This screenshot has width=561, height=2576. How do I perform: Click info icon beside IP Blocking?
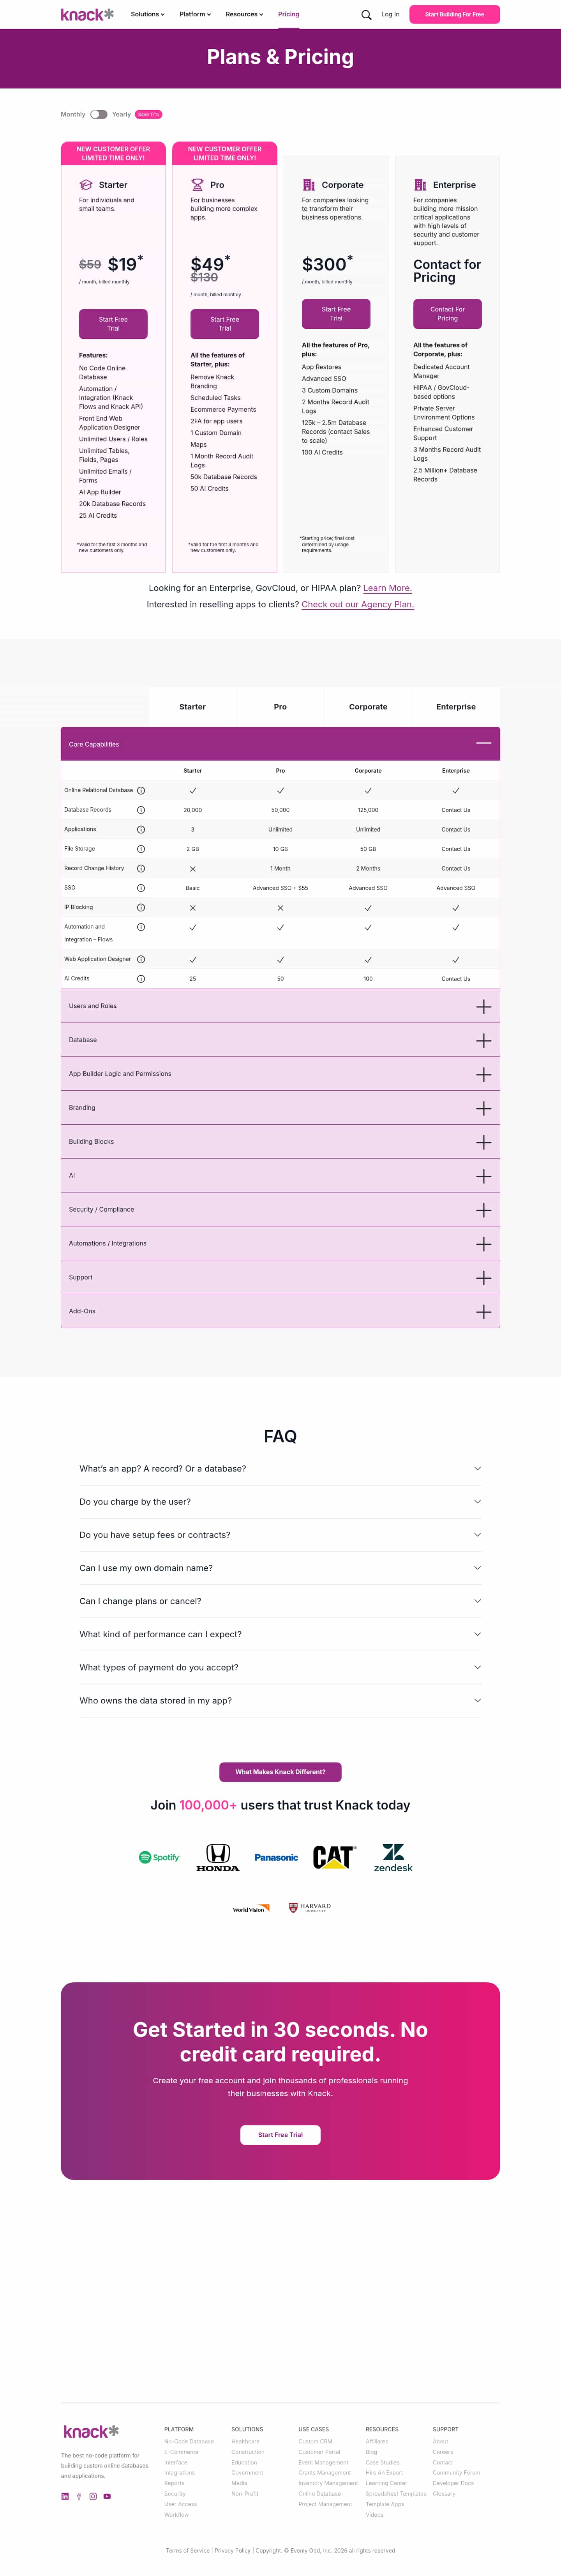pyautogui.click(x=141, y=908)
